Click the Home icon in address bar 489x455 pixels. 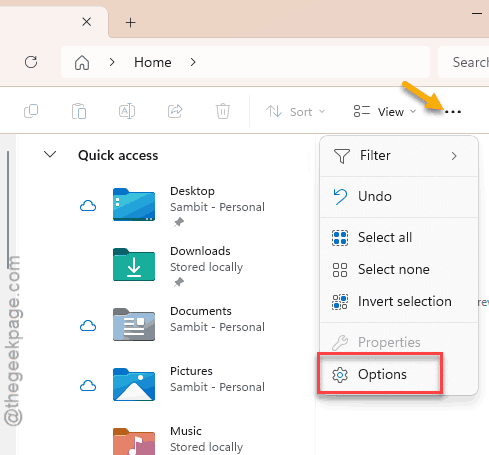point(82,62)
